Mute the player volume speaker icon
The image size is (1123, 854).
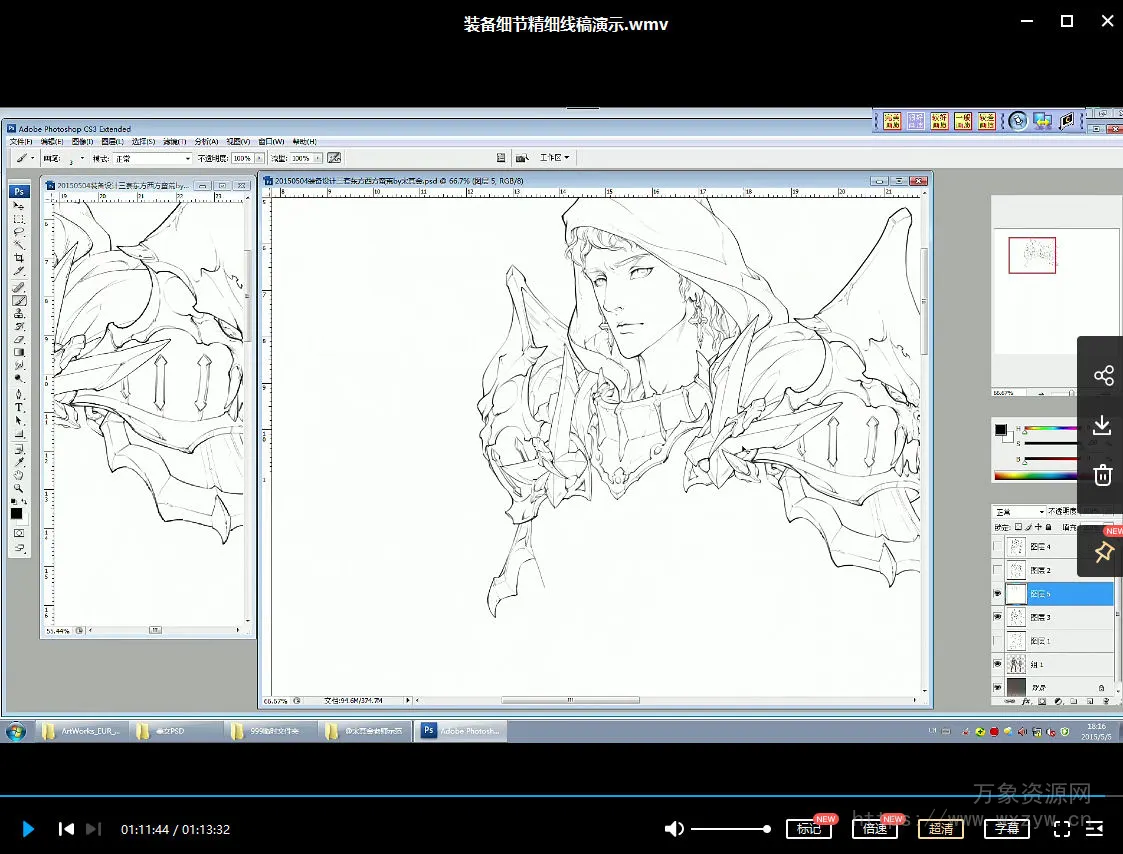pos(675,829)
